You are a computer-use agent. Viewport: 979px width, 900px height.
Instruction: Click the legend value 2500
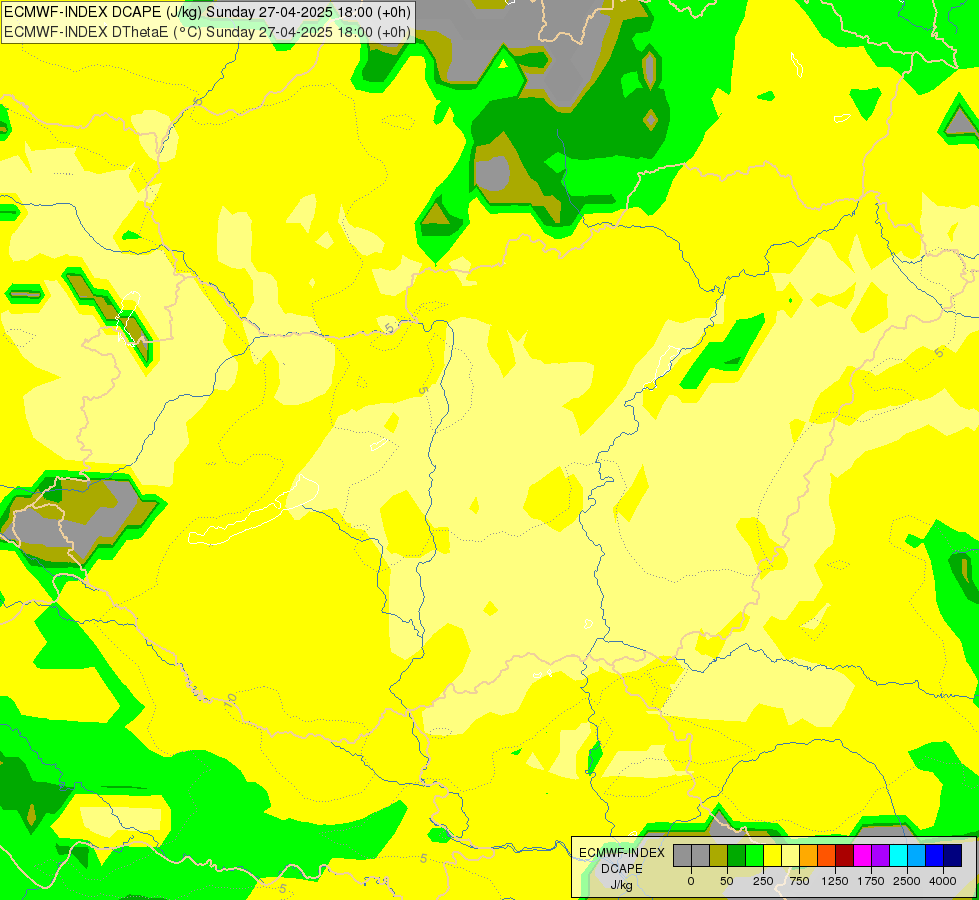coord(907,881)
